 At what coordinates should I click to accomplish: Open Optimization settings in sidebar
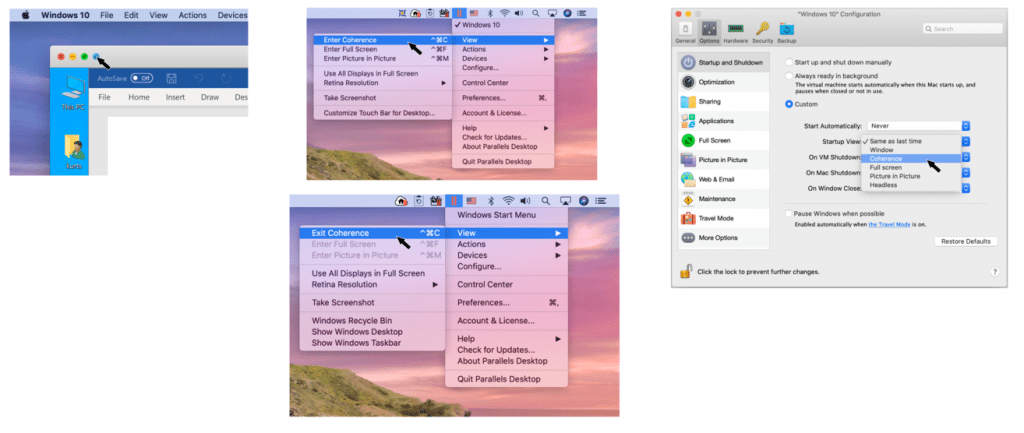pyautogui.click(x=723, y=82)
